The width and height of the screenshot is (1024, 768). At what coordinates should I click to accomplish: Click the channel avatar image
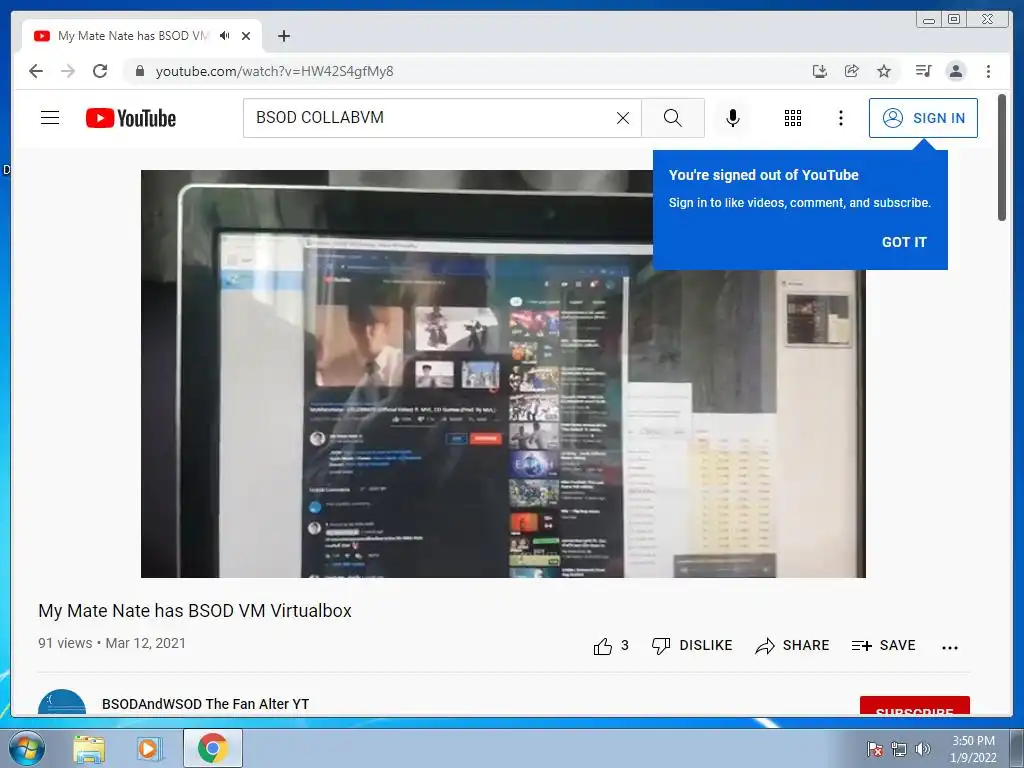[62, 702]
